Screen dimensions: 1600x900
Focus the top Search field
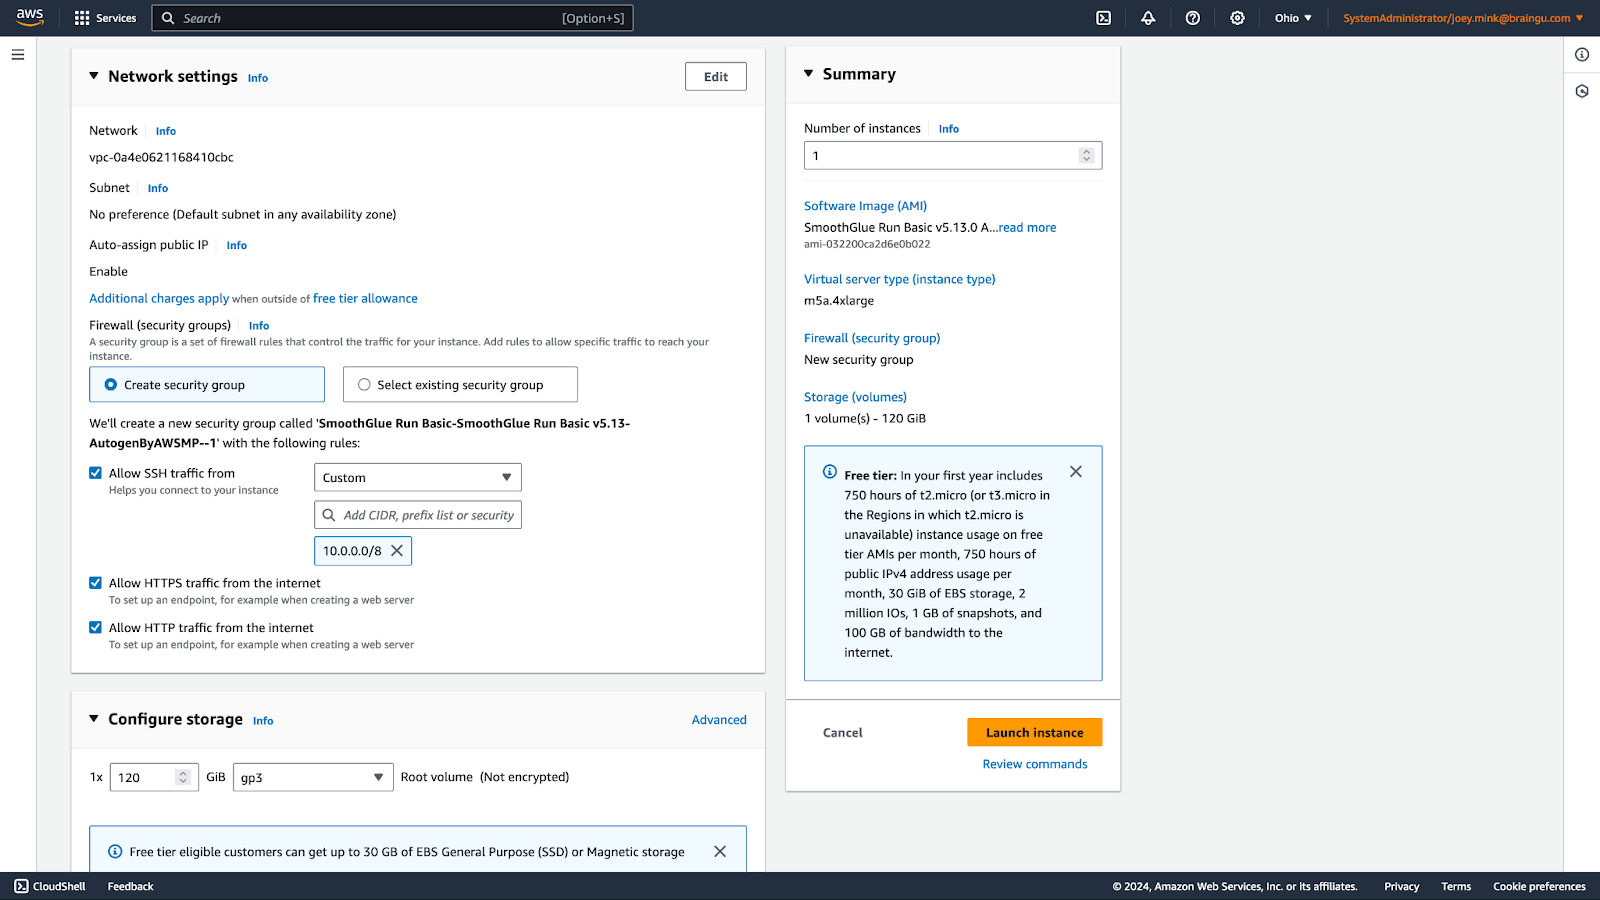[x=392, y=18]
